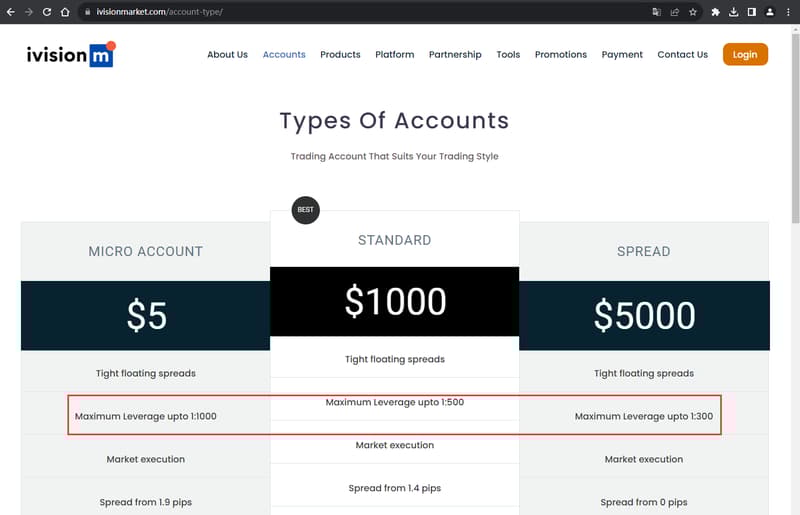
Task: Select Promotions in navigation bar
Action: (560, 55)
